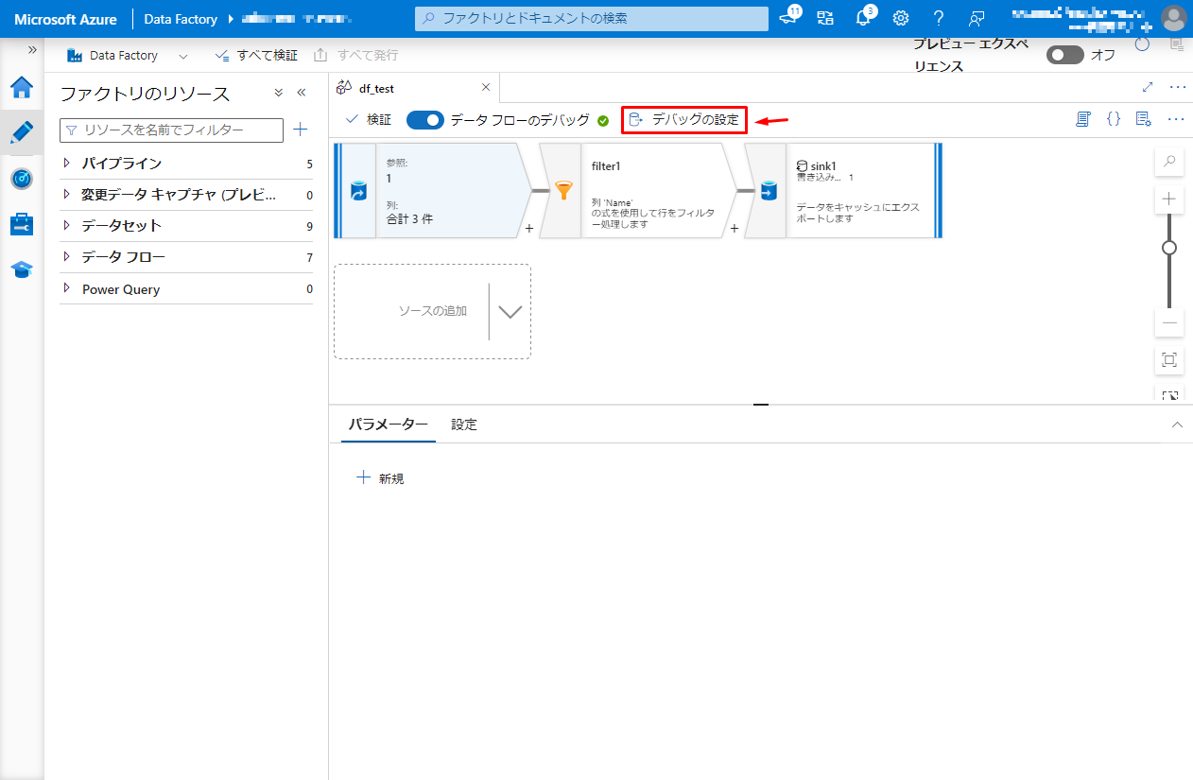Image resolution: width=1193 pixels, height=780 pixels.
Task: Click the デバッグの設定 button
Action: [685, 120]
